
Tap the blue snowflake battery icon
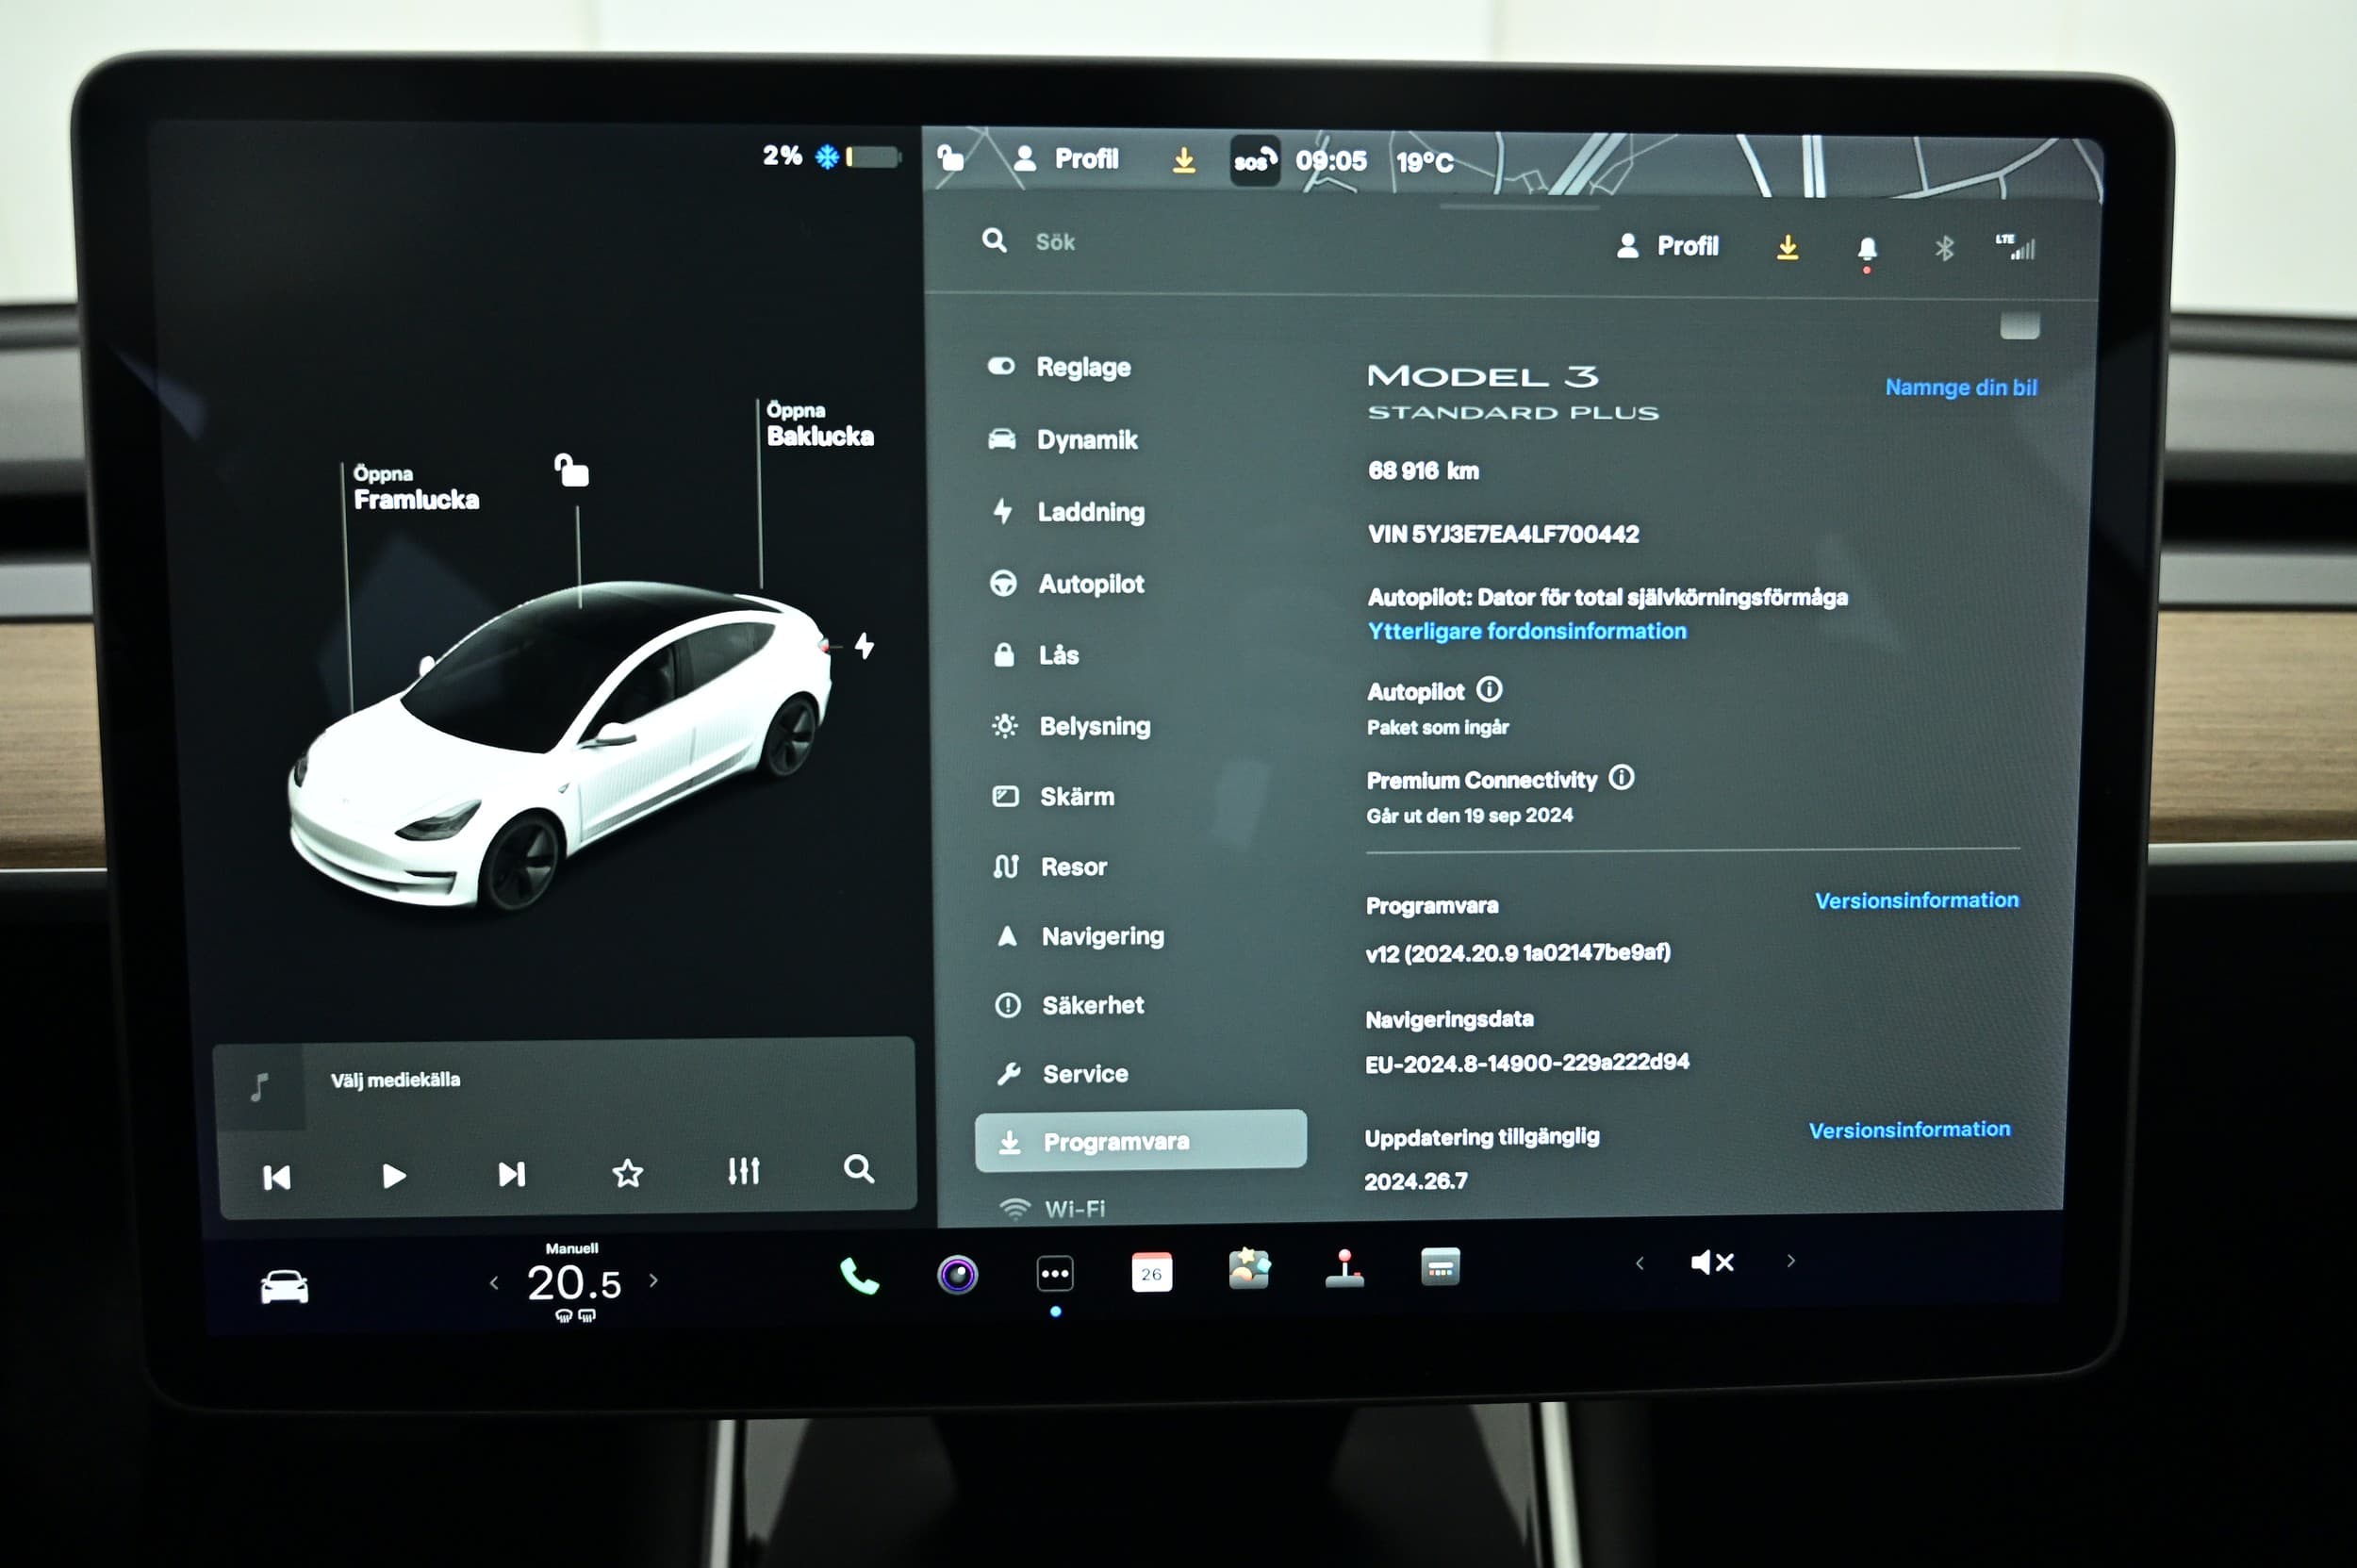click(x=827, y=157)
